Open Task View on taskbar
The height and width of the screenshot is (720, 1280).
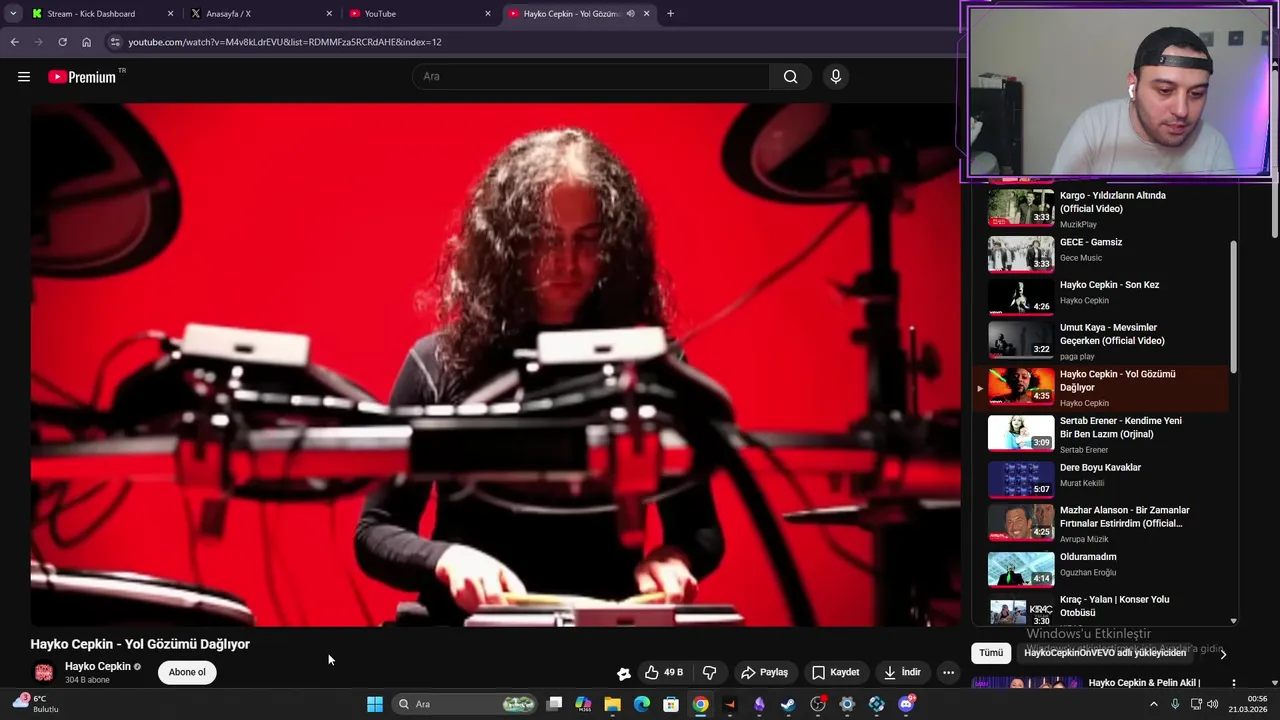(555, 704)
